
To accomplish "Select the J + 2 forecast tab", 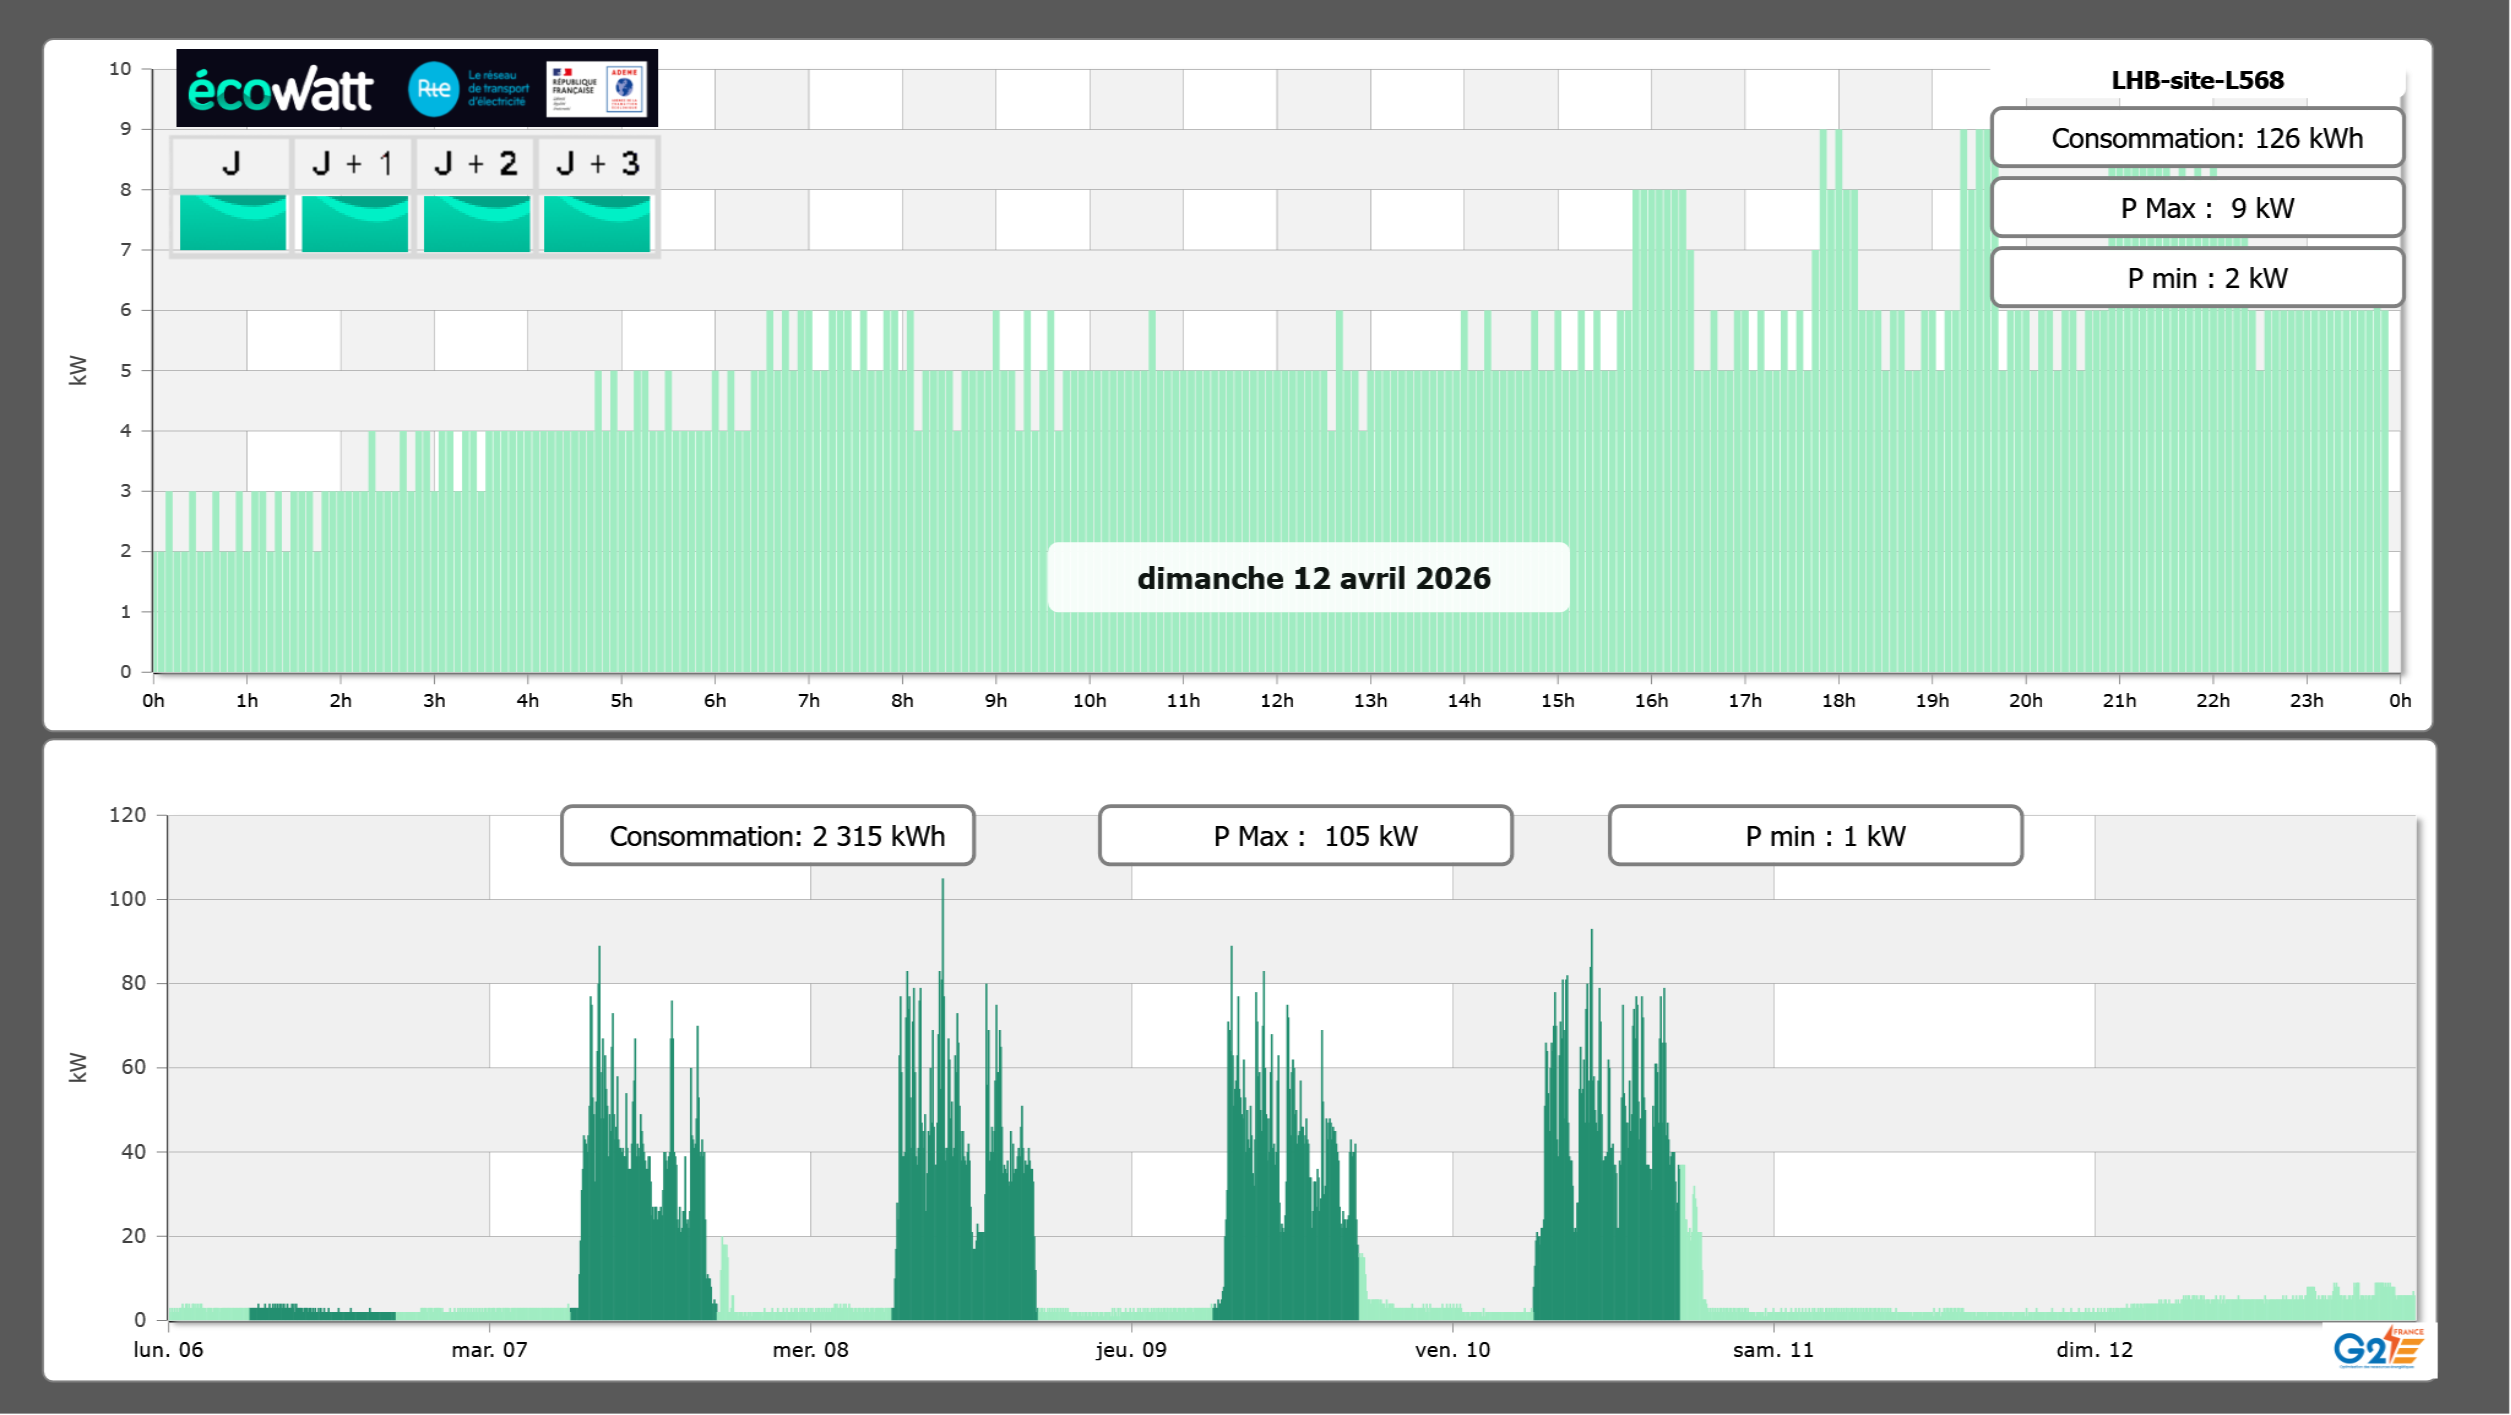I will pyautogui.click(x=476, y=163).
